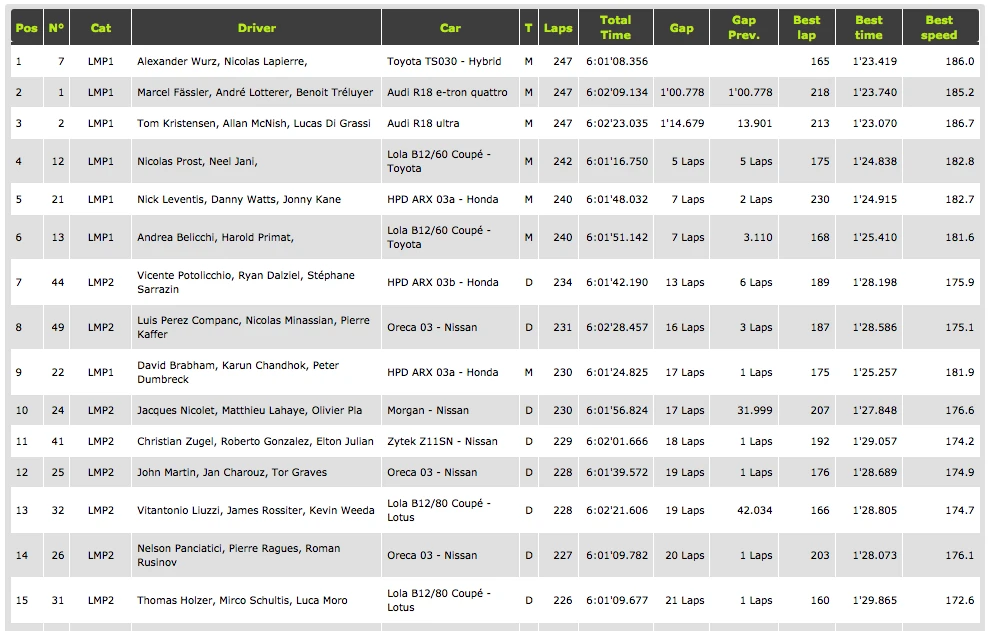
Task: Click the Cat column header
Action: [x=100, y=28]
